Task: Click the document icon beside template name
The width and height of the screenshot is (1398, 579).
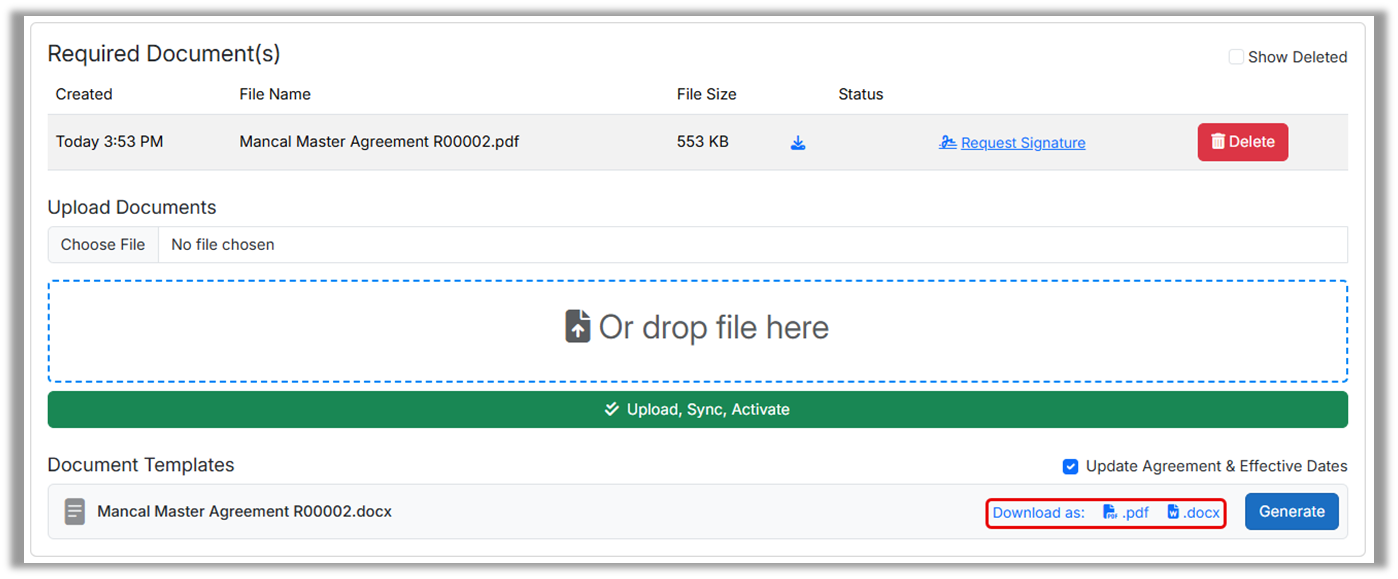Action: coord(75,512)
